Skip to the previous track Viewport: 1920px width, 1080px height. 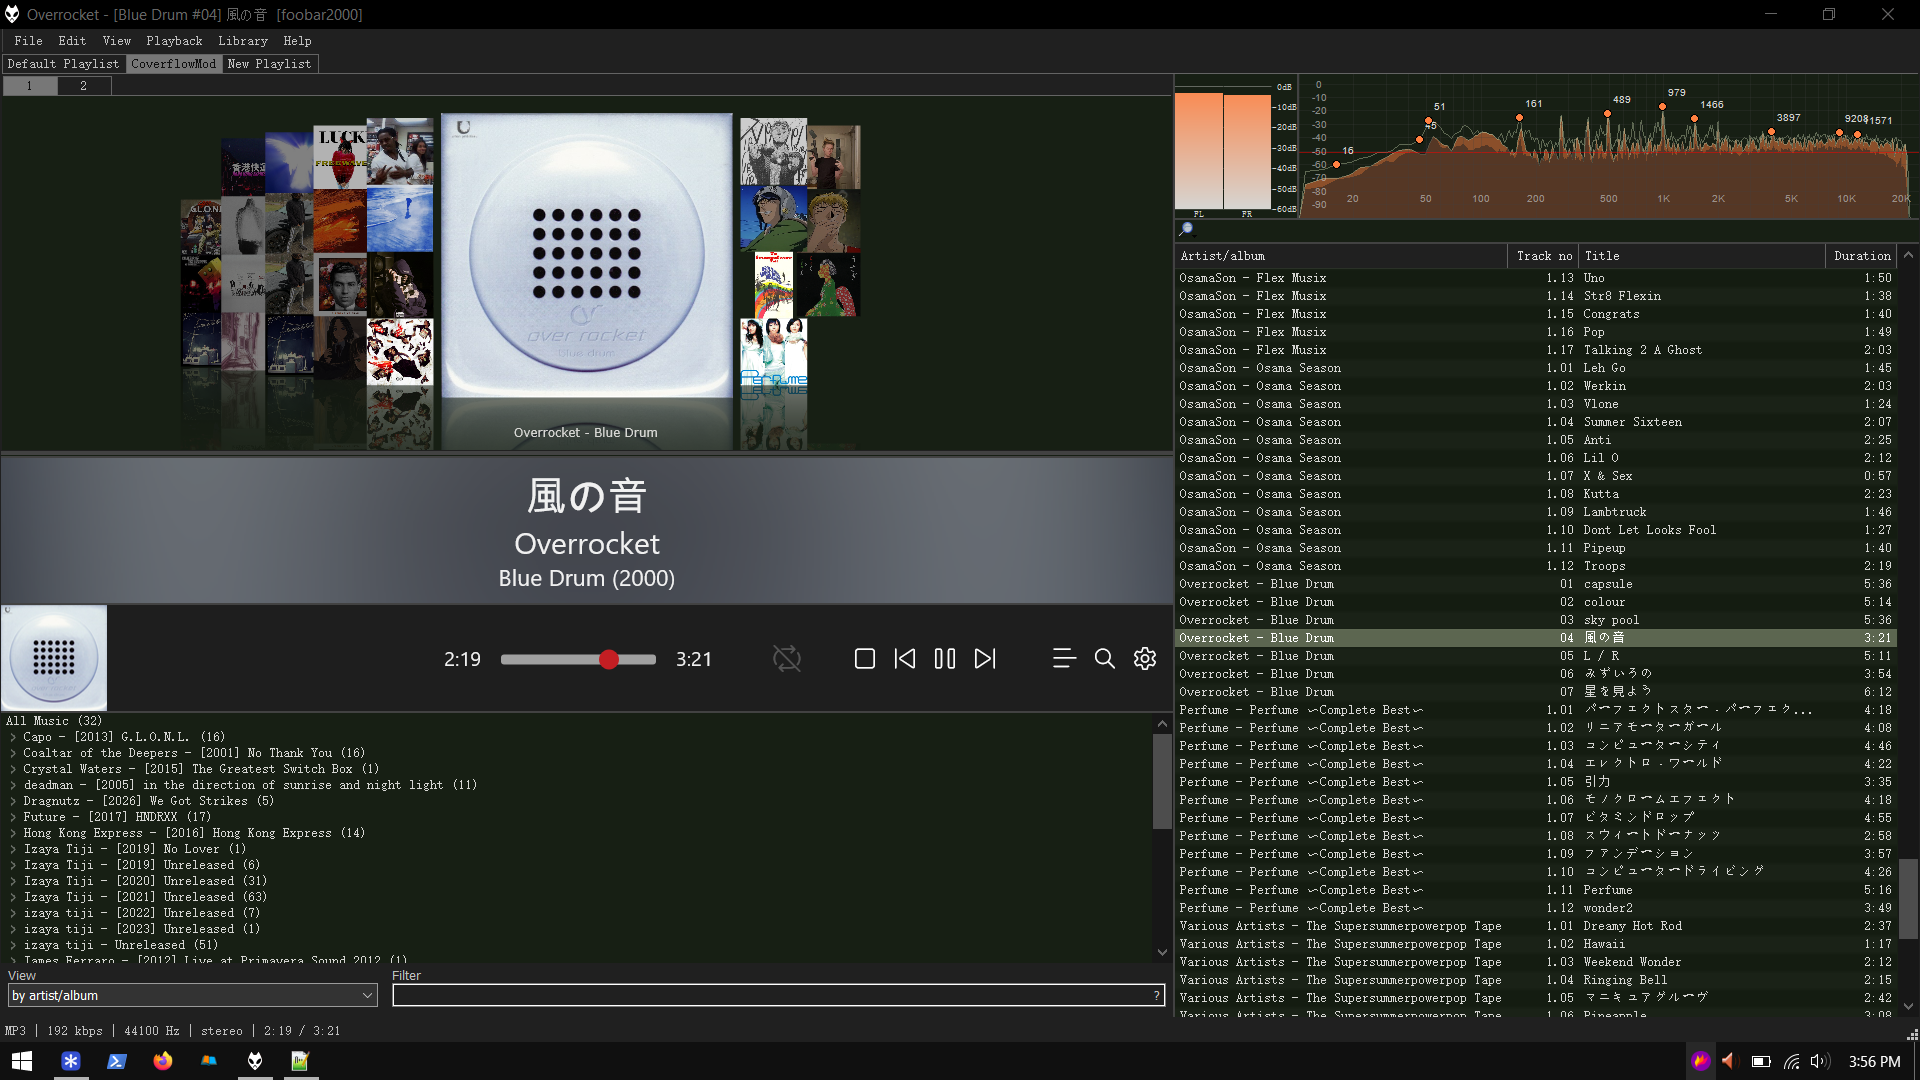coord(905,659)
